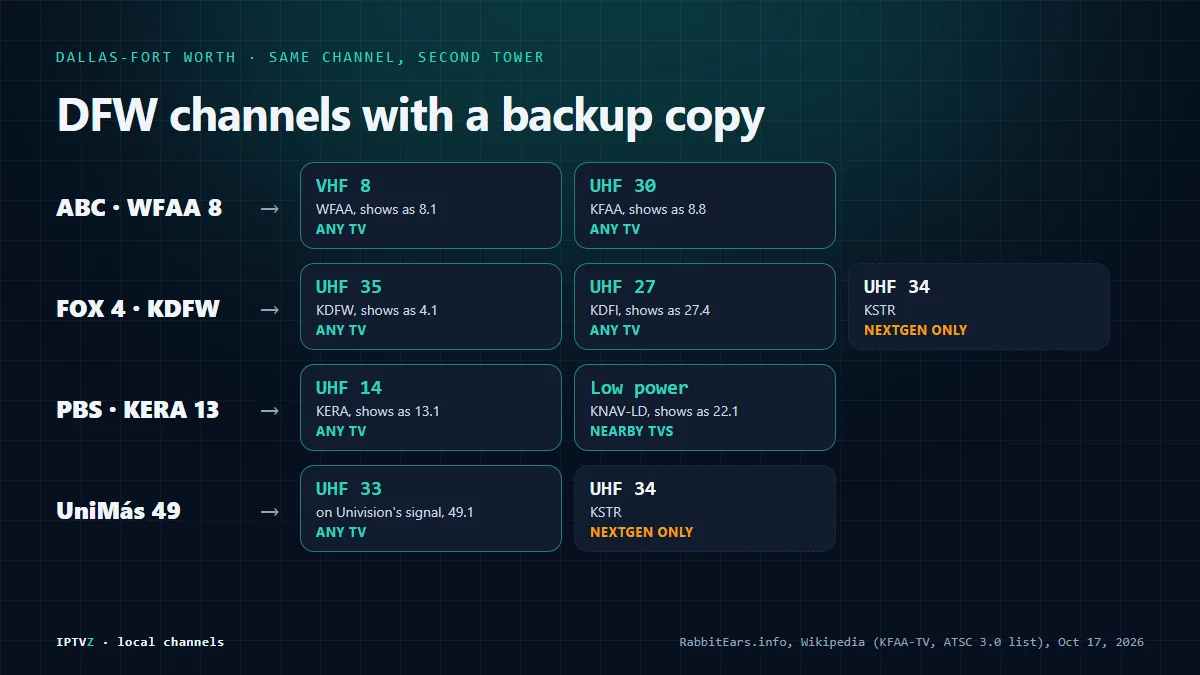This screenshot has height=675, width=1200.
Task: Select the text "KFAA, shows as 8.8"
Action: (648, 210)
